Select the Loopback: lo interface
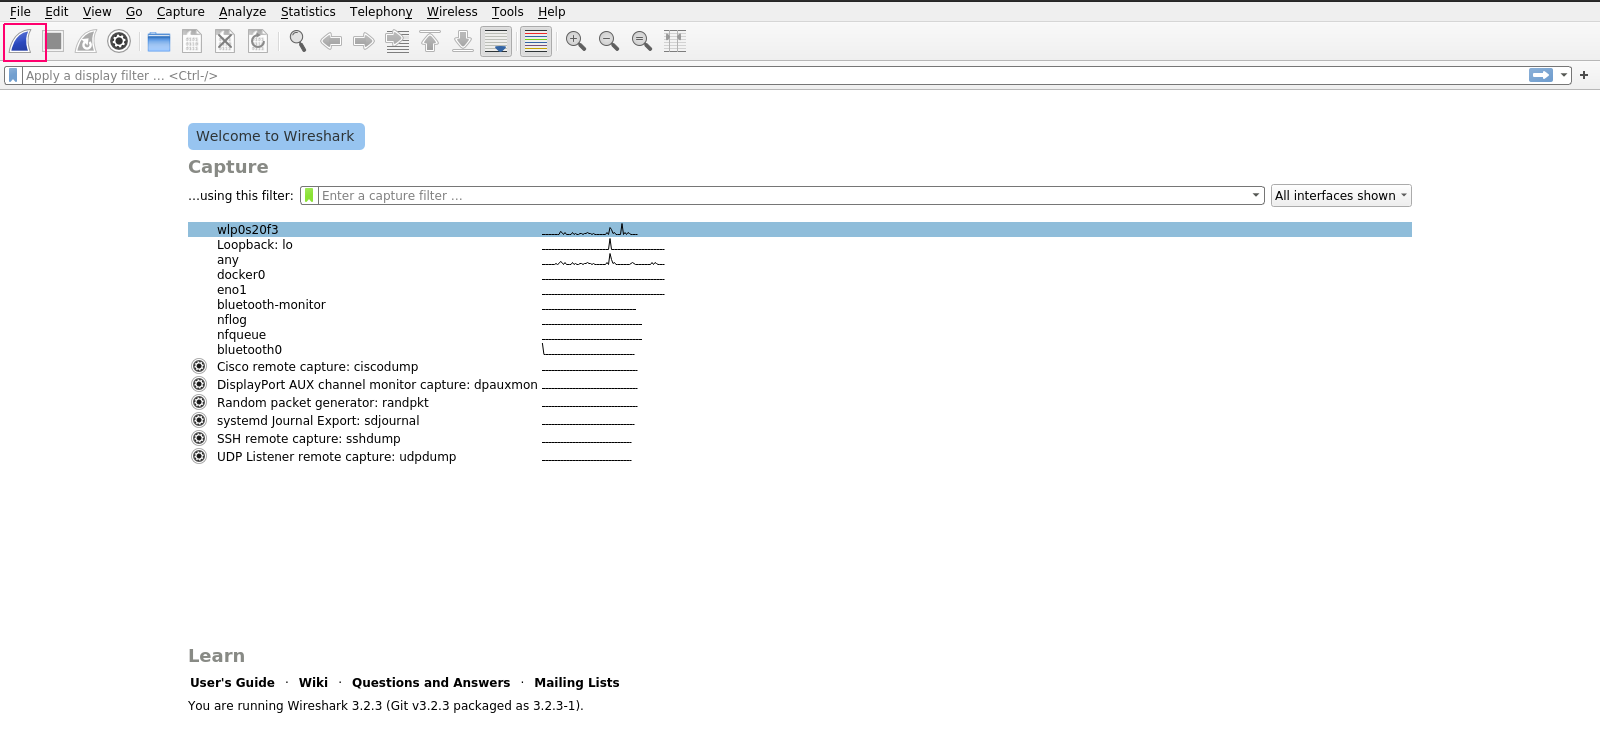The width and height of the screenshot is (1600, 736). tap(800, 244)
